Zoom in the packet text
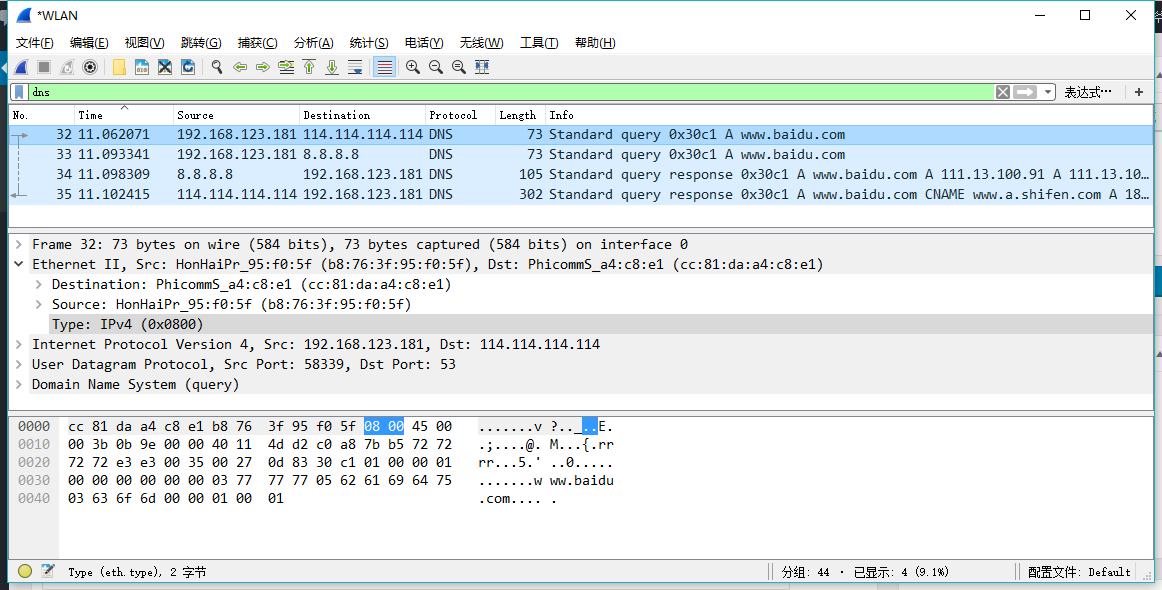 413,67
